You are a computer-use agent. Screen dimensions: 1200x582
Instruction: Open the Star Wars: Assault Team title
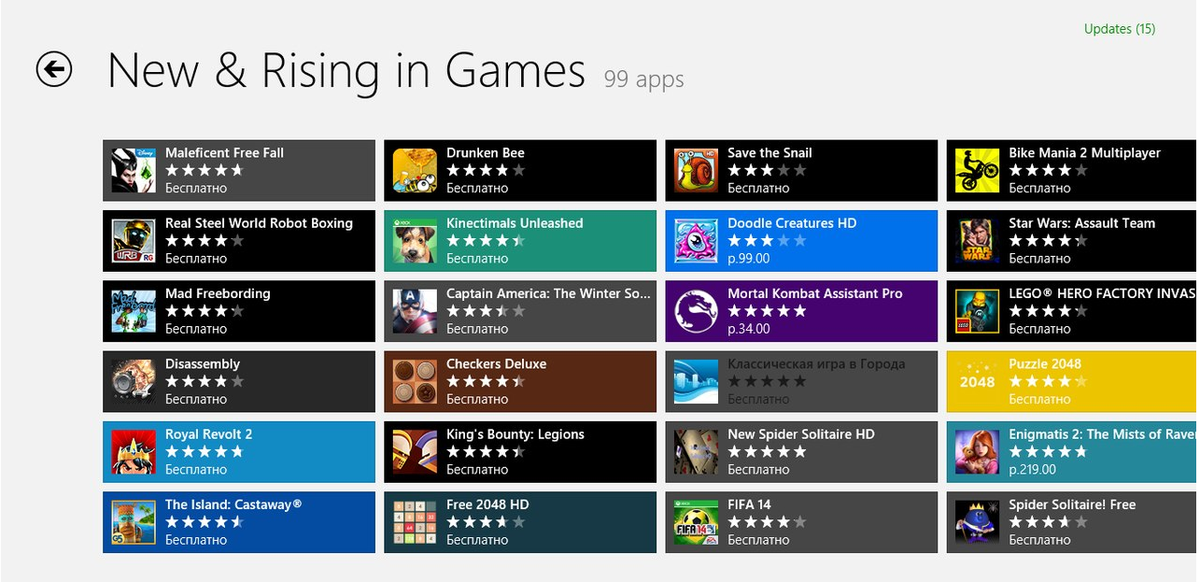(x=1081, y=223)
